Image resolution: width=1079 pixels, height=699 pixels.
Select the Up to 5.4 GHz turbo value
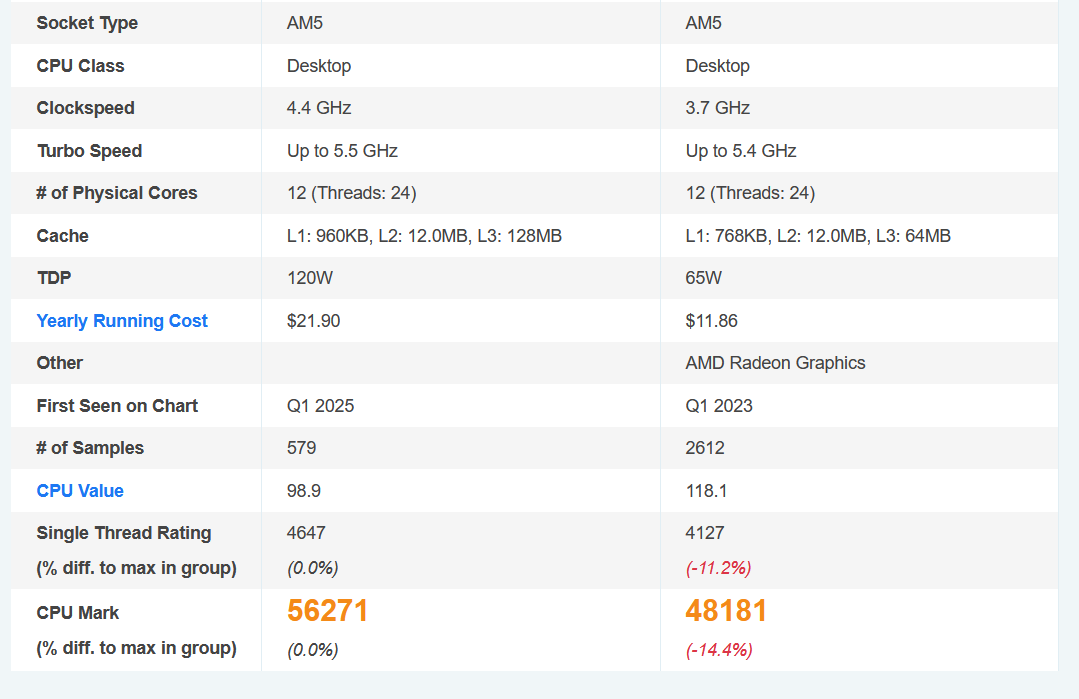[741, 151]
